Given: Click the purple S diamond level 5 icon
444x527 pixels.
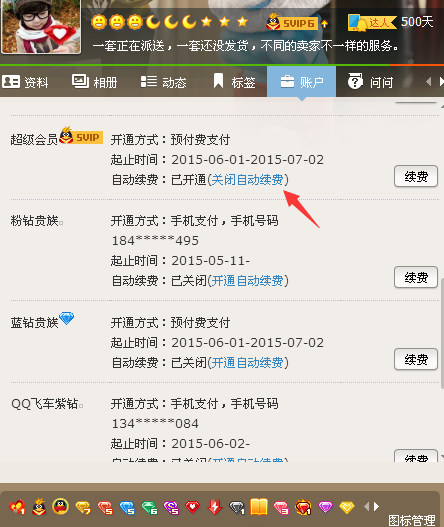Looking at the screenshot, I should coord(171,508).
